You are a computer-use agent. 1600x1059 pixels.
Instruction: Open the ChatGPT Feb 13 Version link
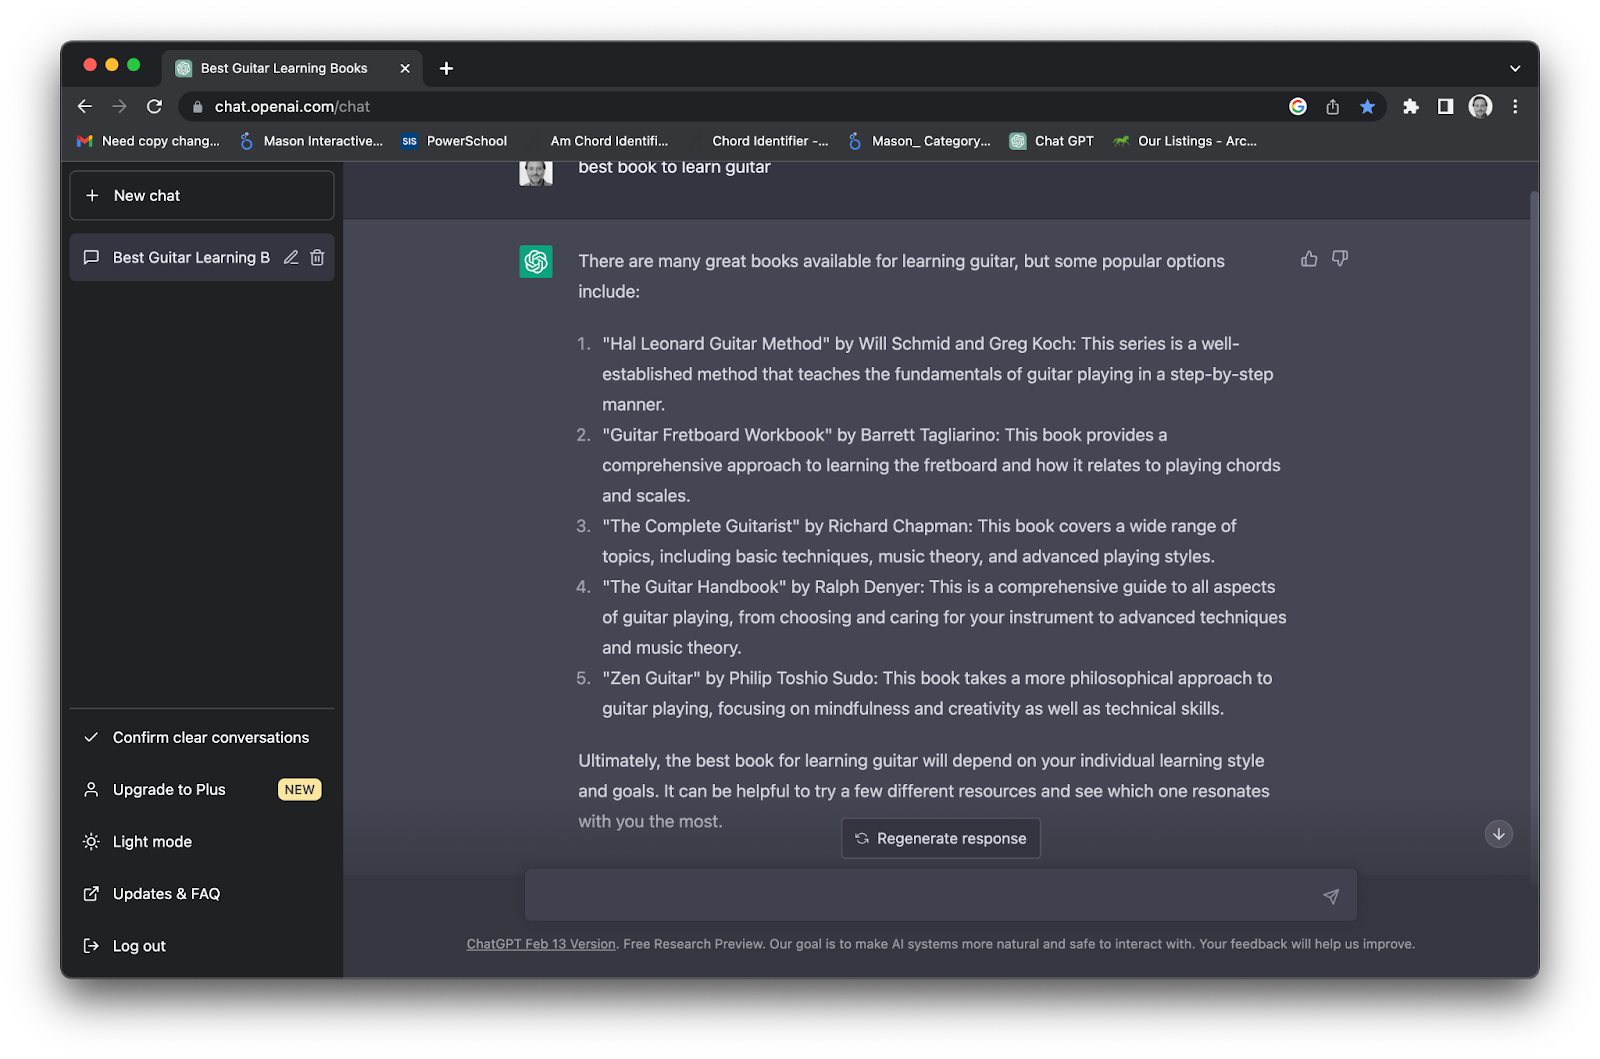541,944
